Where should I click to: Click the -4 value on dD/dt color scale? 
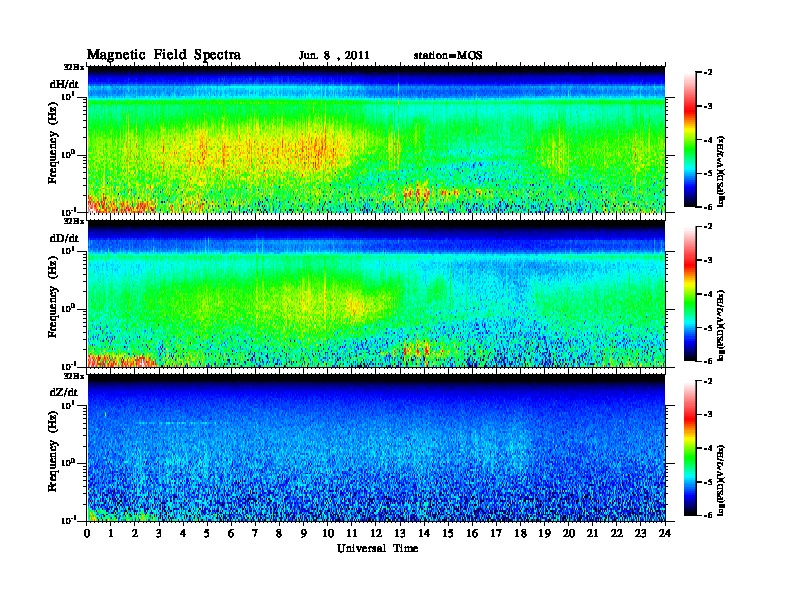[x=707, y=294]
